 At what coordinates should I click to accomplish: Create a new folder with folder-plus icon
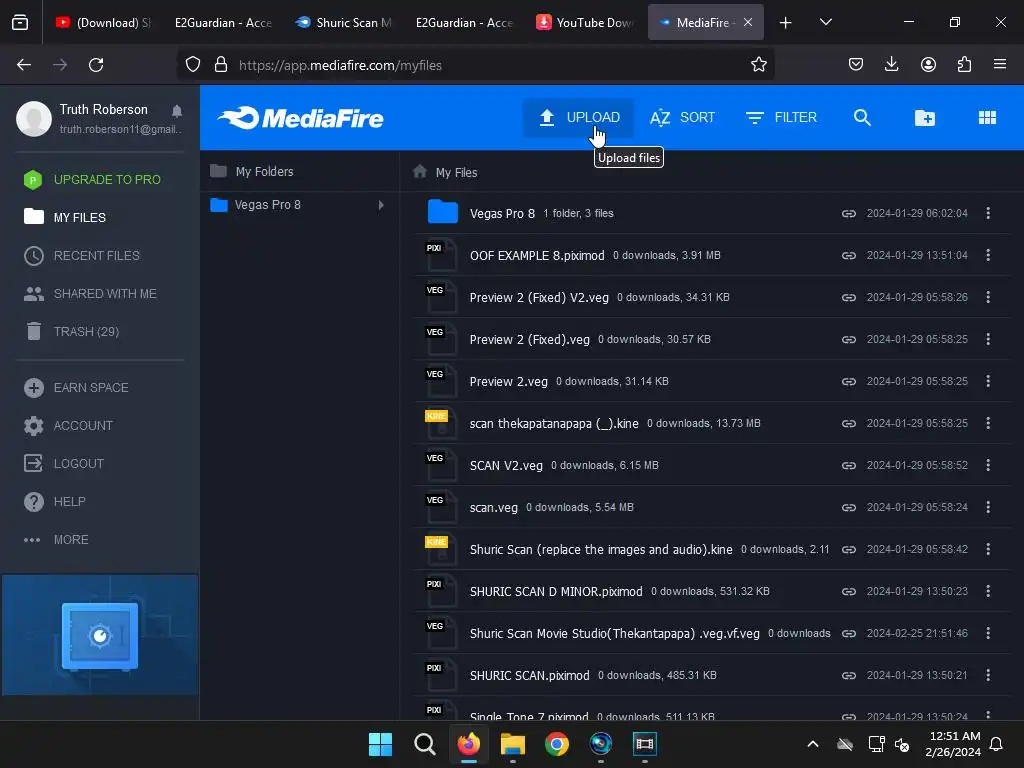[x=924, y=118]
